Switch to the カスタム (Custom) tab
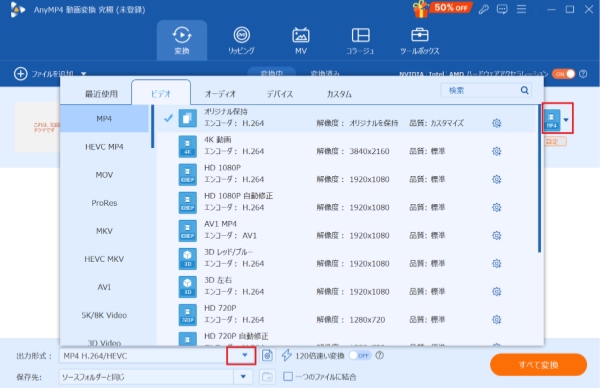 tap(339, 94)
